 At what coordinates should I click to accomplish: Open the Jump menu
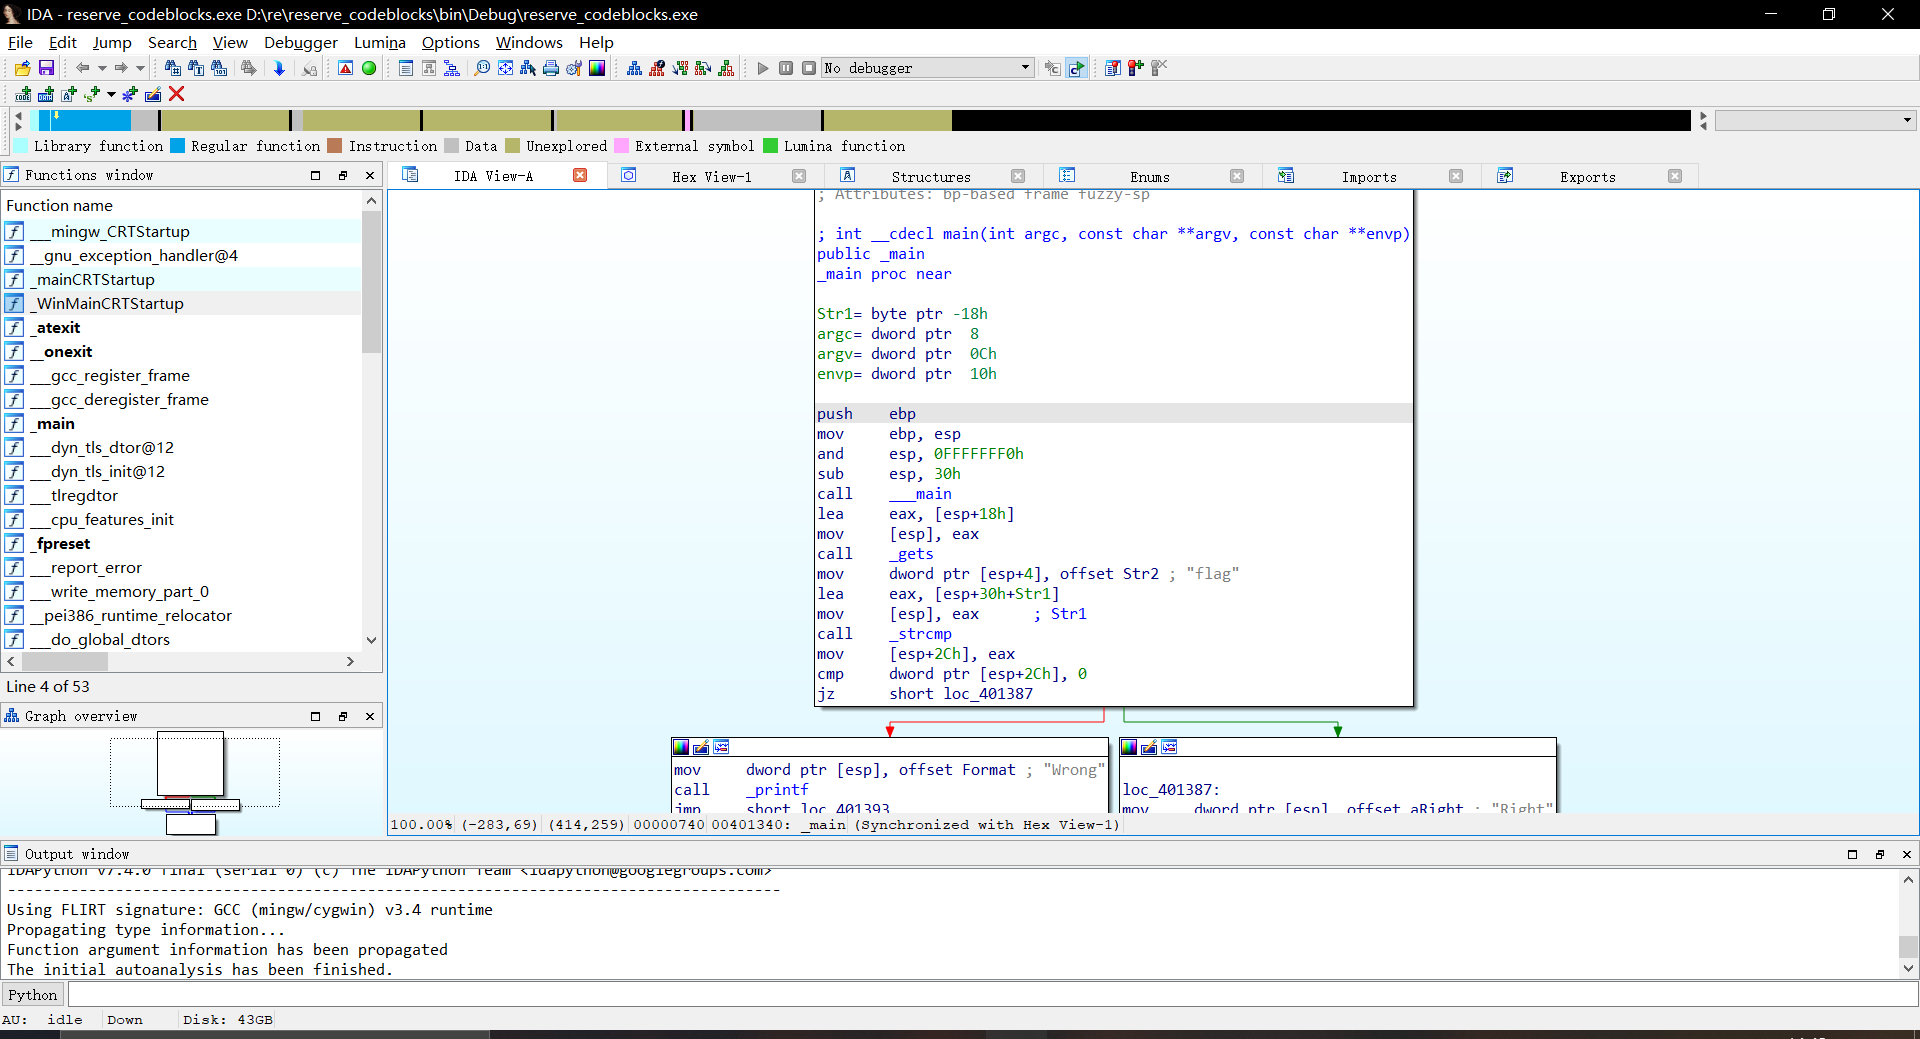pyautogui.click(x=112, y=42)
